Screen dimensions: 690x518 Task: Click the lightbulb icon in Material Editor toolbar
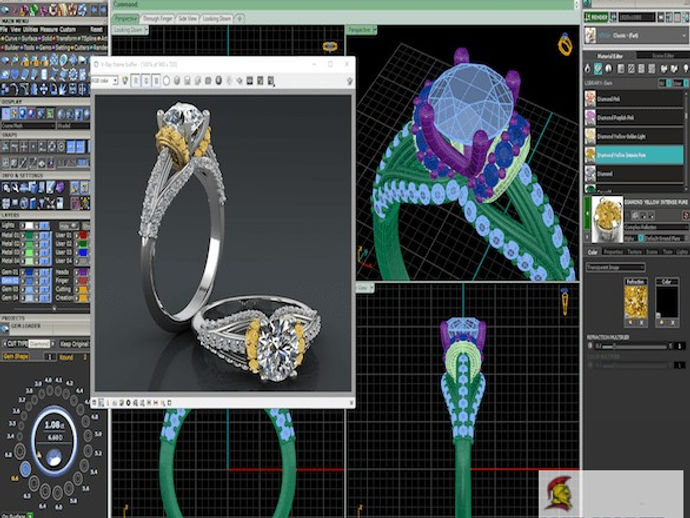[686, 69]
